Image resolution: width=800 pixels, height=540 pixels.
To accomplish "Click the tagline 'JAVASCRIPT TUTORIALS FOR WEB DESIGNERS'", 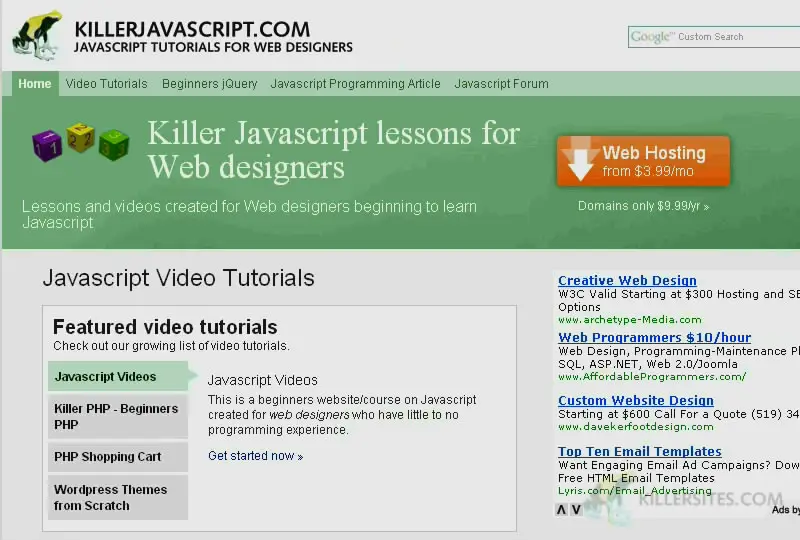I will click(213, 47).
